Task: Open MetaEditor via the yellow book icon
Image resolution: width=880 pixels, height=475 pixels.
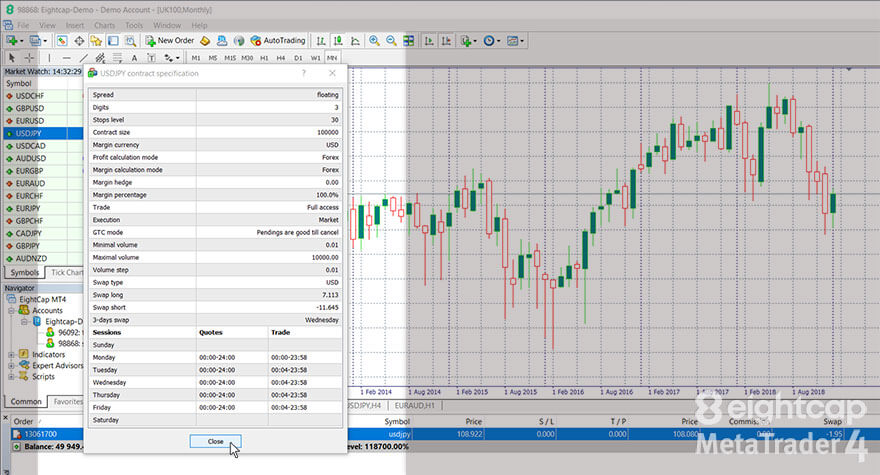Action: click(205, 40)
